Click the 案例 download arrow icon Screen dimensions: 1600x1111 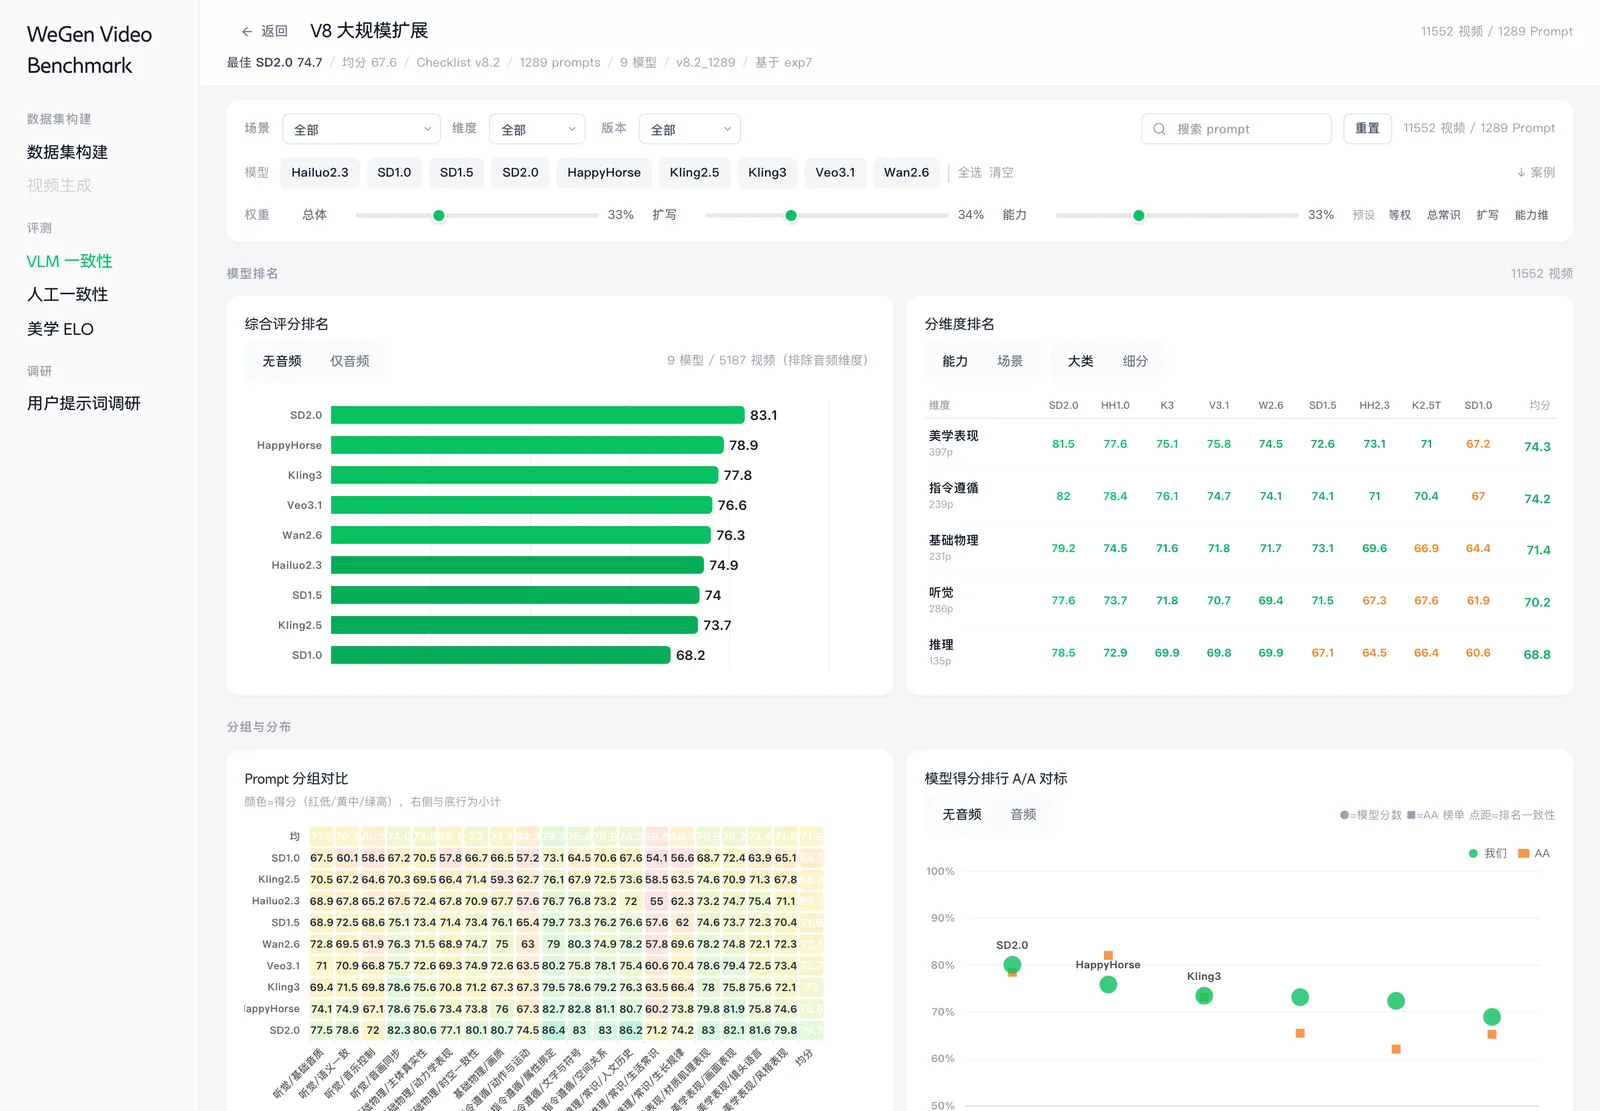click(1521, 173)
